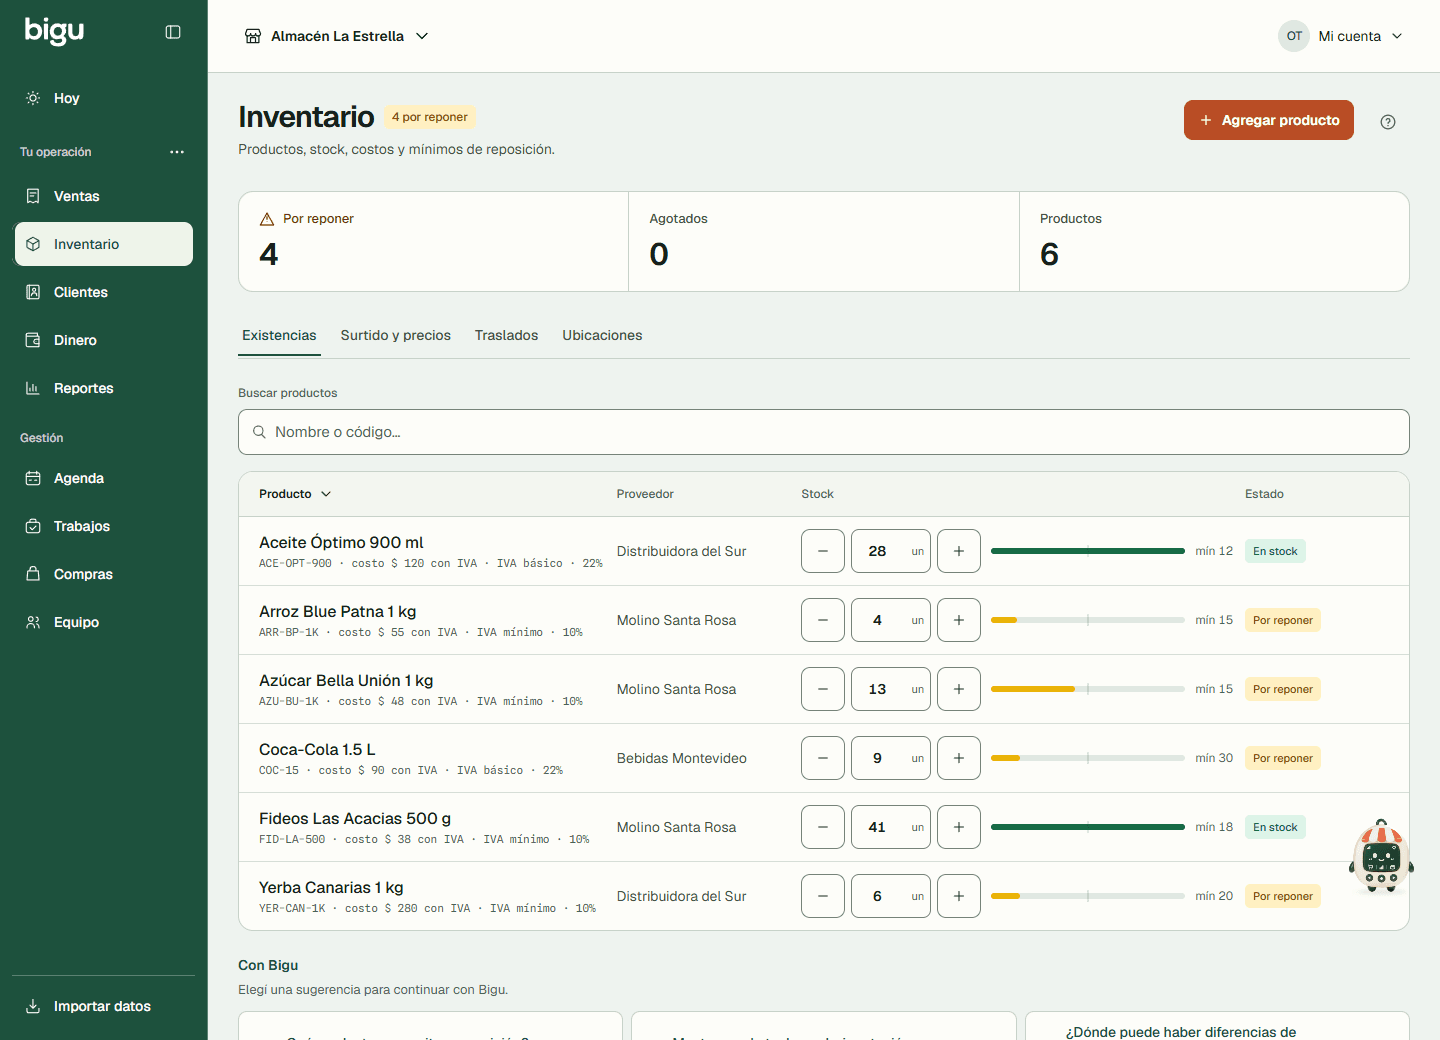Image resolution: width=1440 pixels, height=1040 pixels.
Task: Open the Compras section
Action: point(104,574)
